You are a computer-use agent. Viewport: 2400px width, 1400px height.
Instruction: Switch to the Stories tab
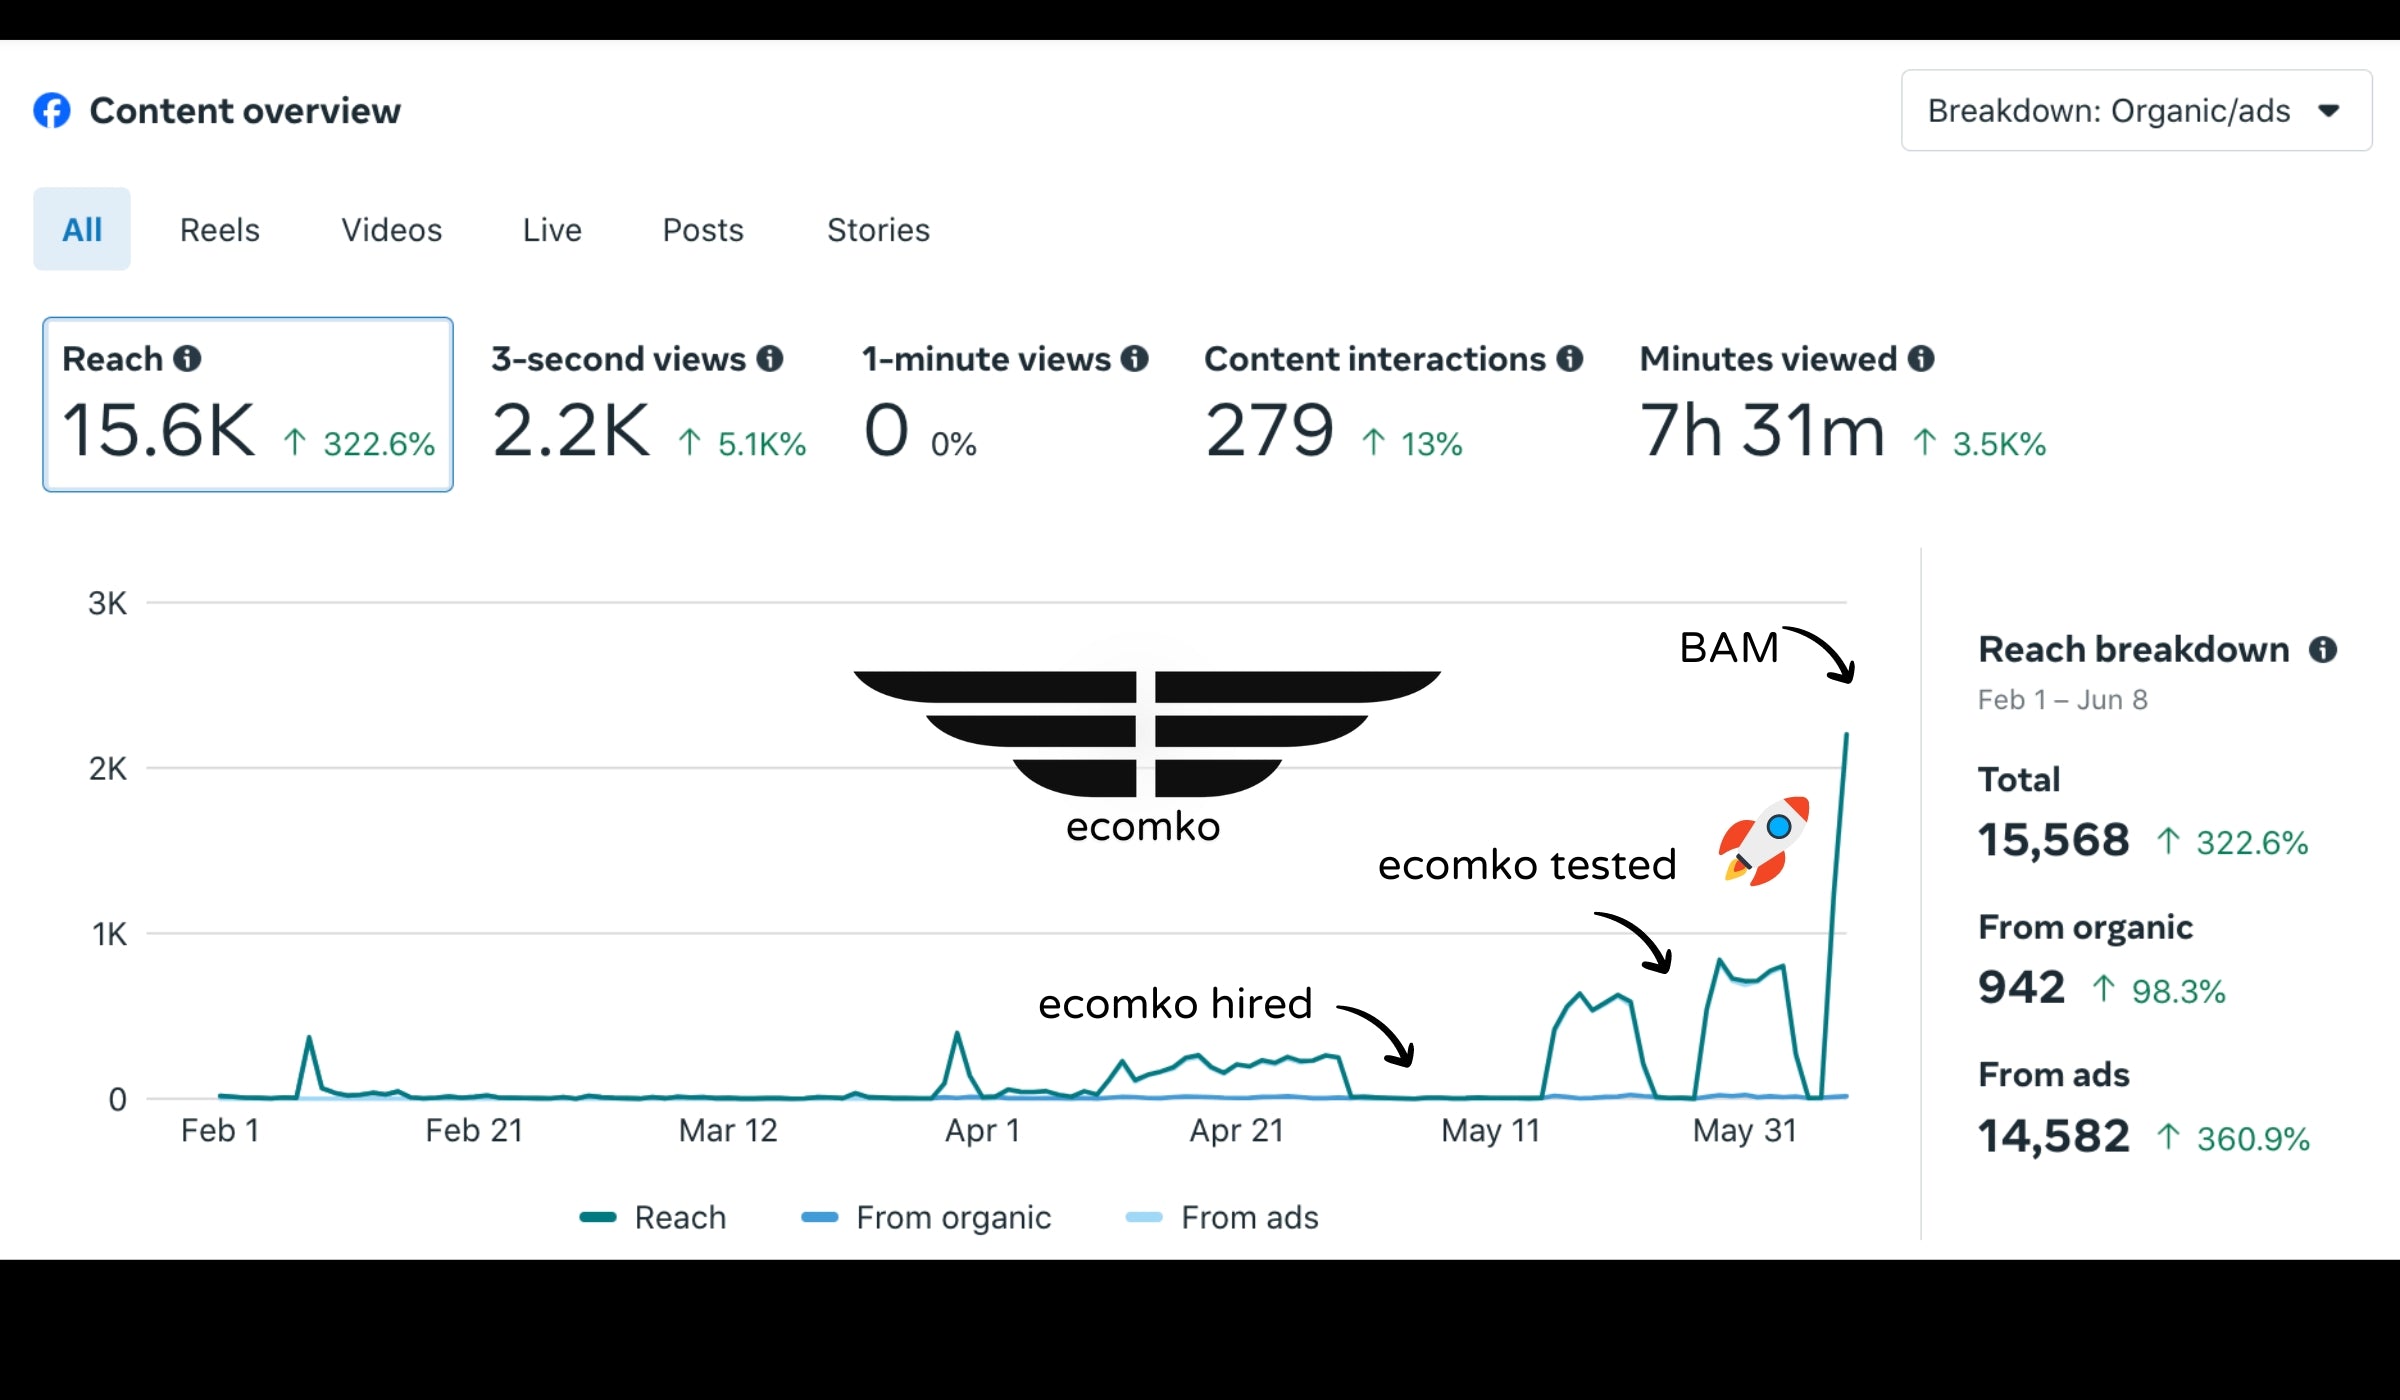[x=878, y=230]
